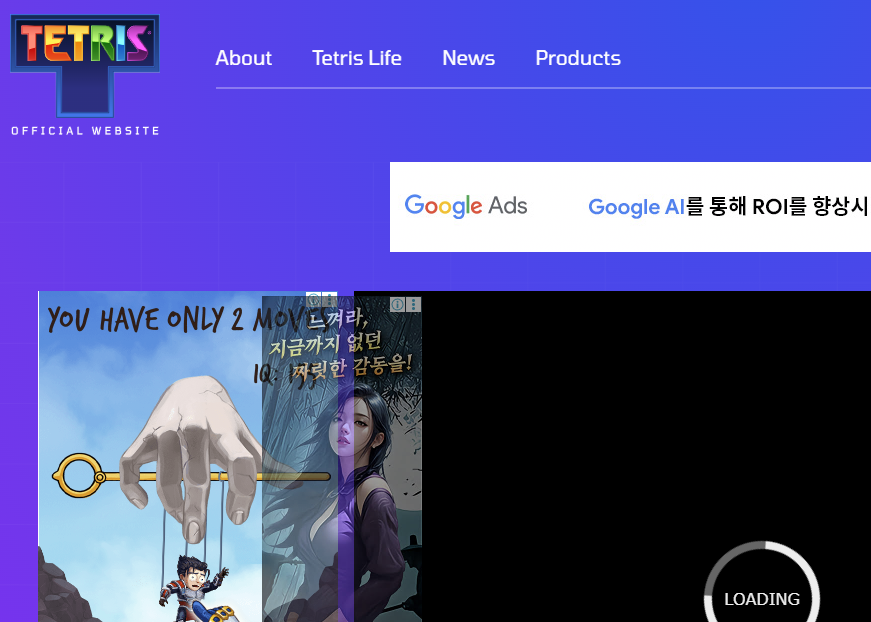Click the OFFICIAL WEBSITE text under logo
Image resolution: width=871 pixels, height=622 pixels.
pos(86,131)
